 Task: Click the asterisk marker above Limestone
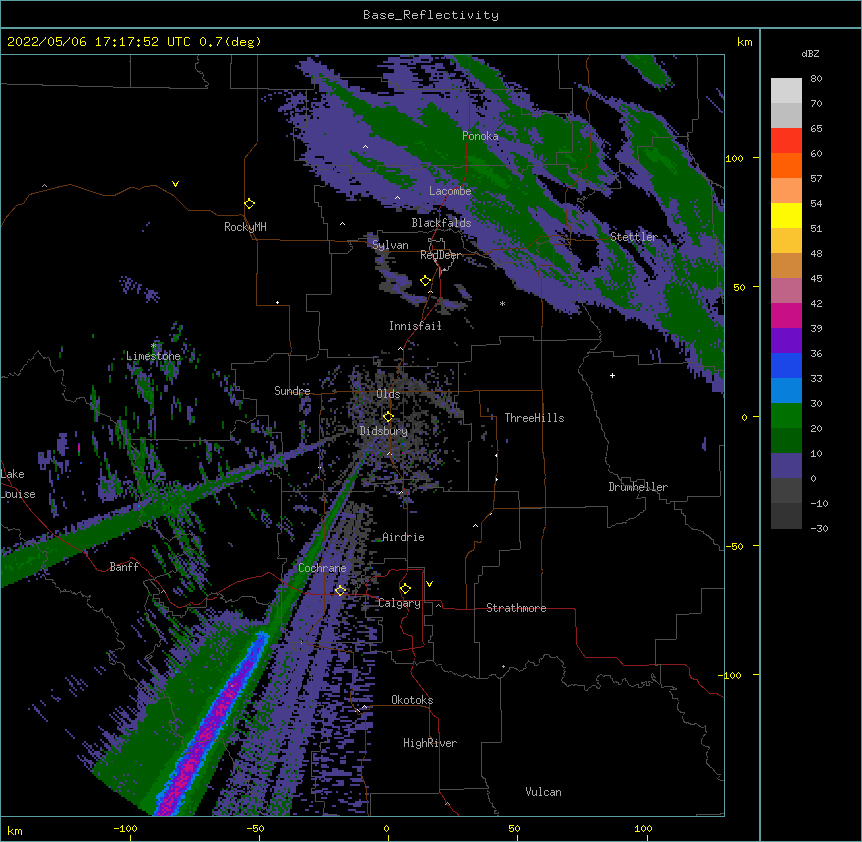click(x=154, y=346)
